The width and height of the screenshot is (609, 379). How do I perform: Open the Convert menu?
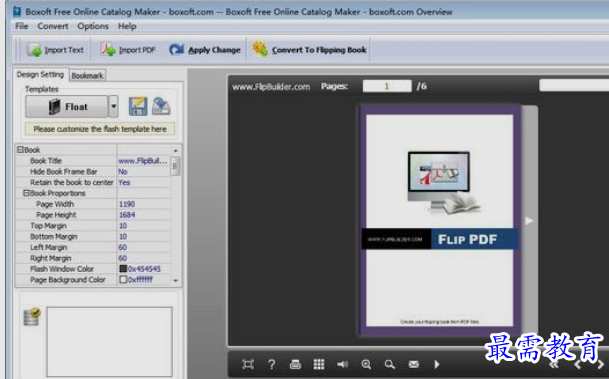point(53,26)
